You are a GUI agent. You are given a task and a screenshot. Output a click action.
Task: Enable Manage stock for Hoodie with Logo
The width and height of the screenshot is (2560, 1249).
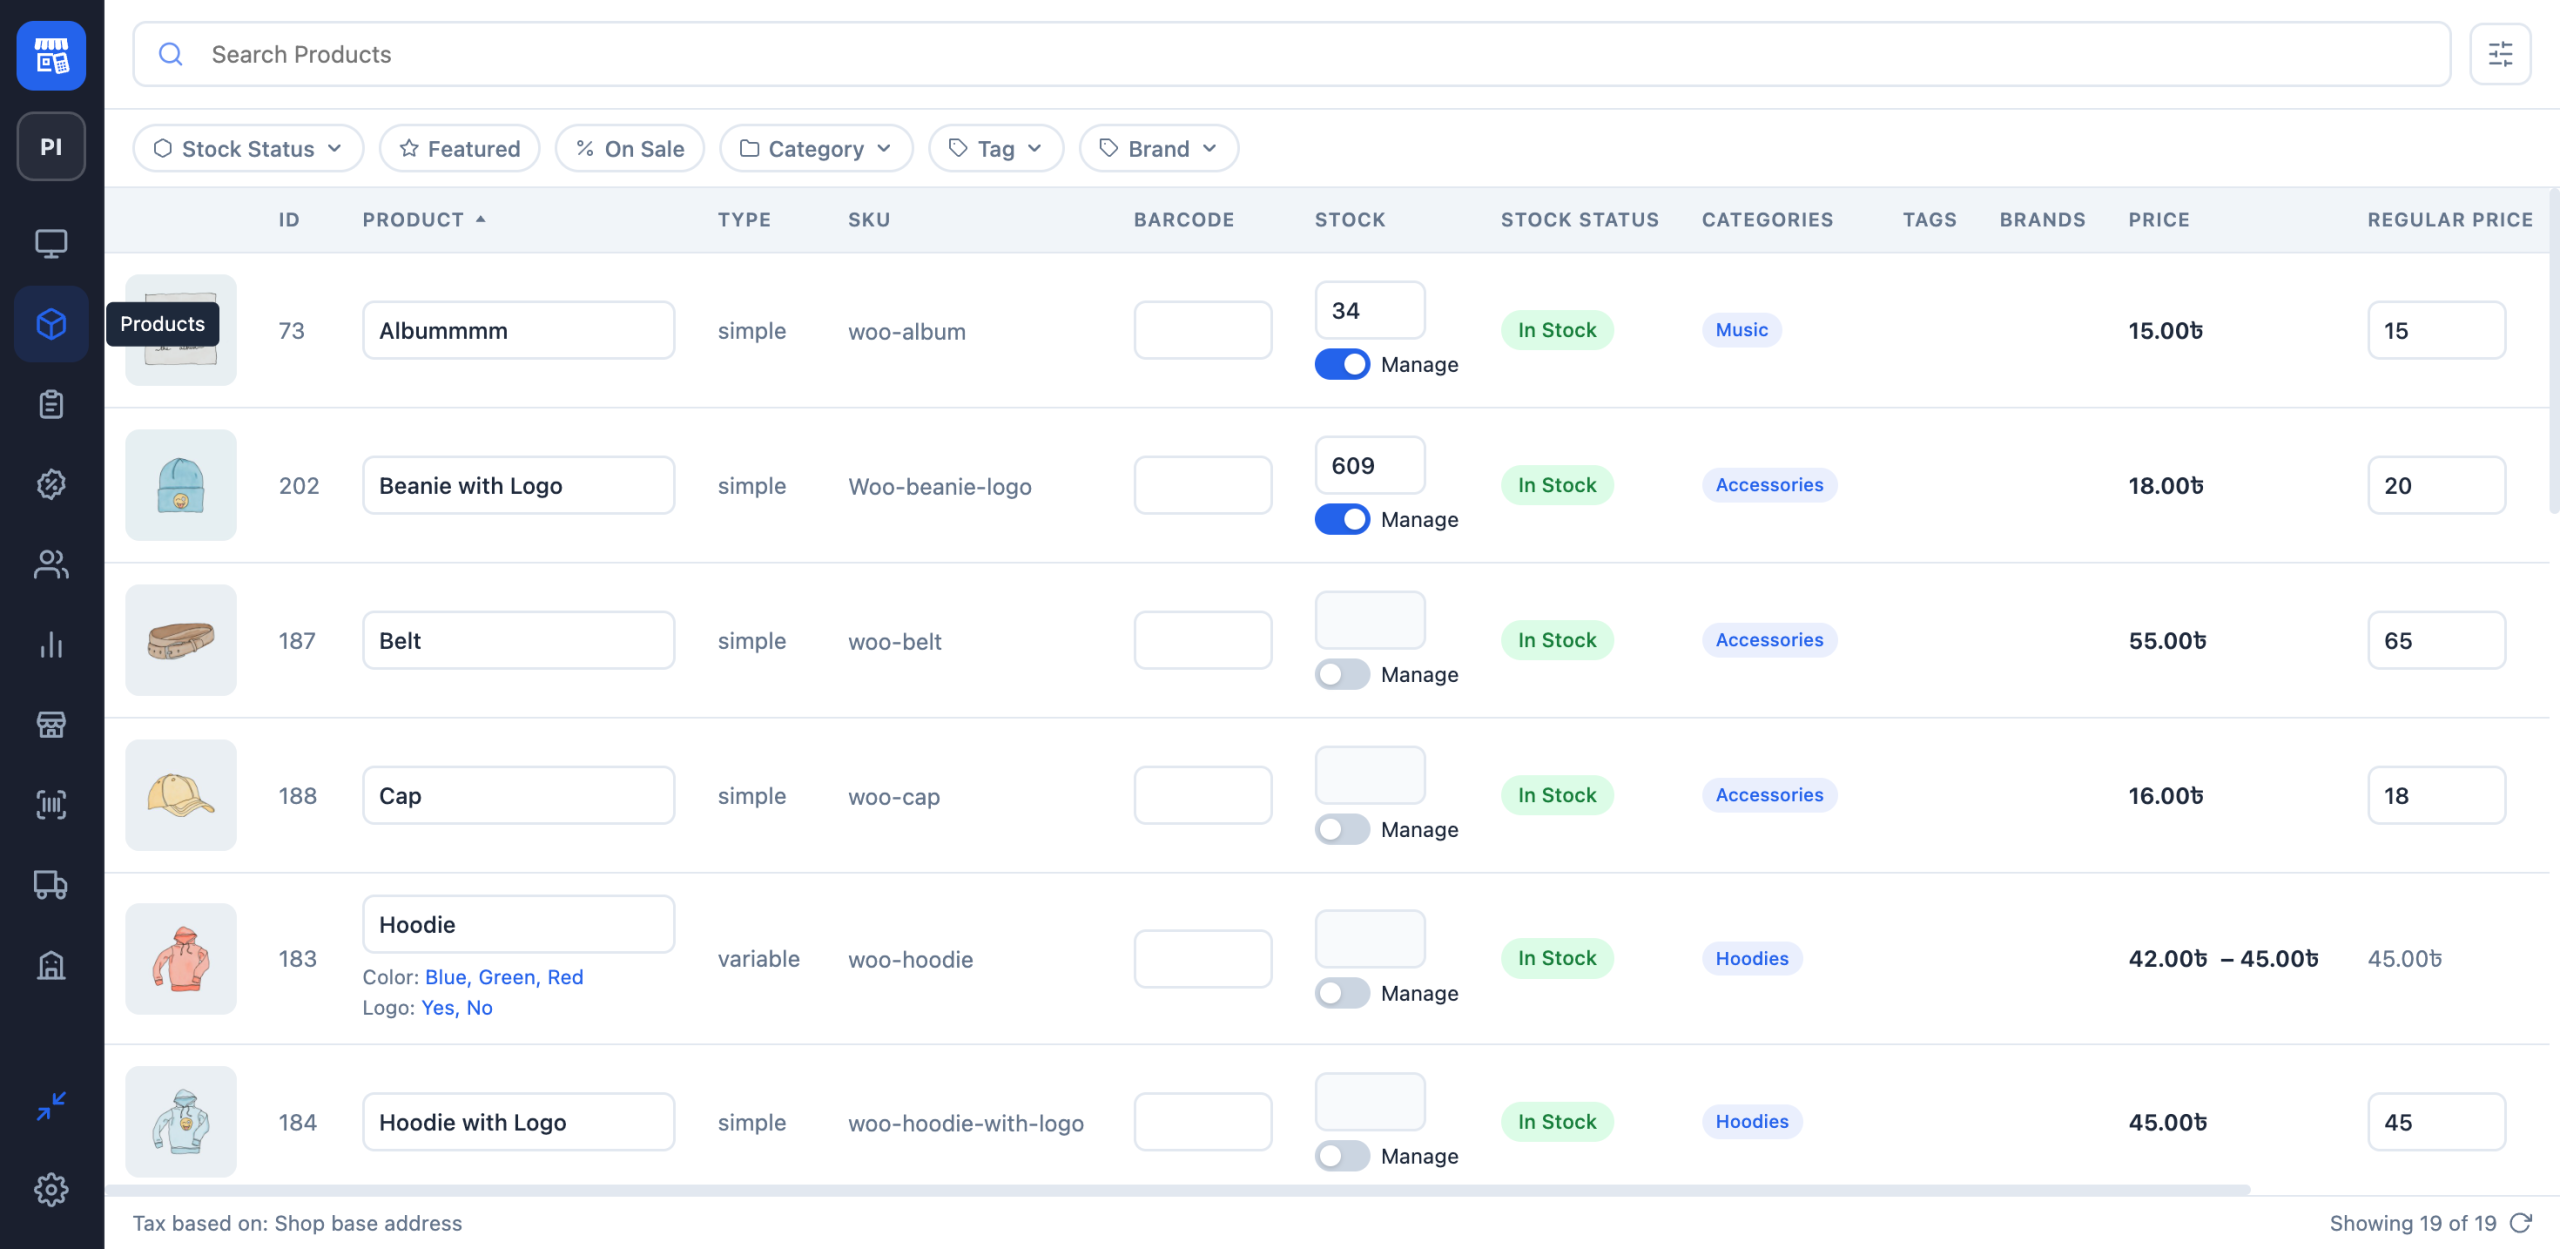click(x=1342, y=1156)
